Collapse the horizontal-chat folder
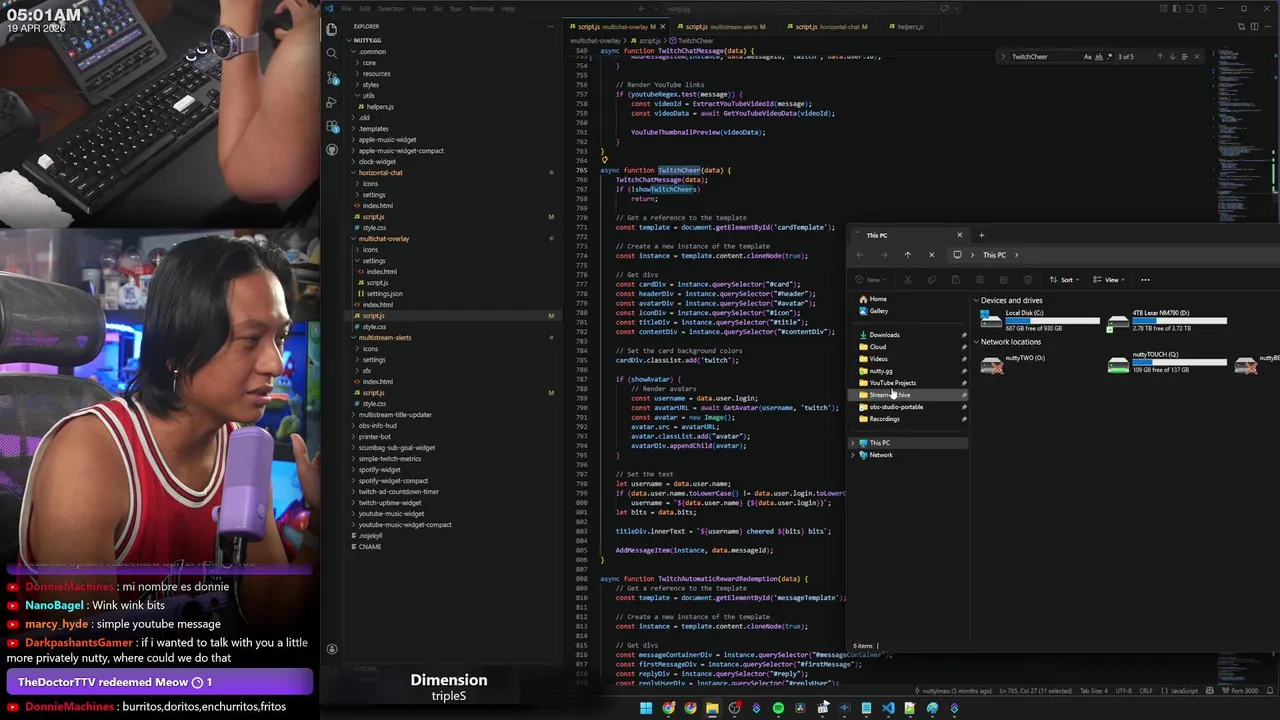The image size is (1280, 720). 380,173
